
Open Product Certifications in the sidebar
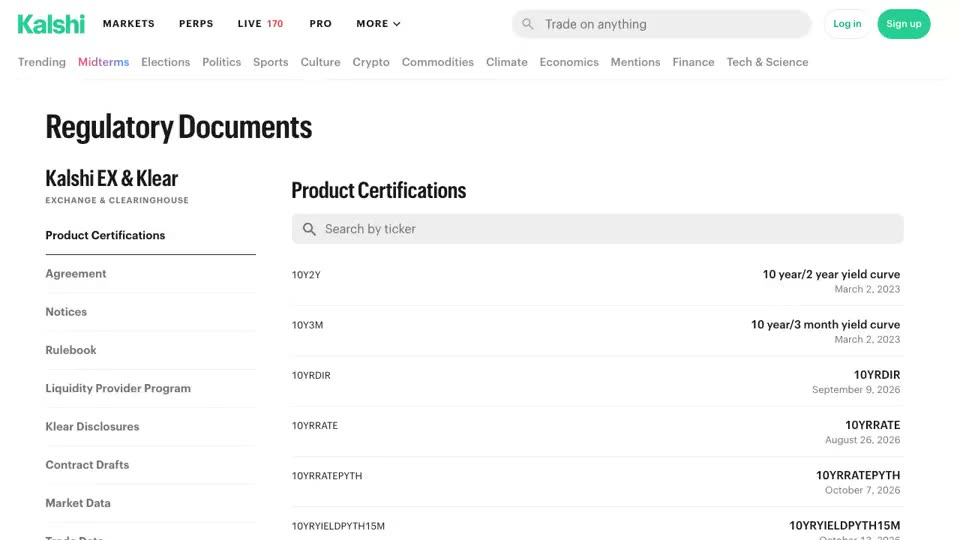[151, 235]
